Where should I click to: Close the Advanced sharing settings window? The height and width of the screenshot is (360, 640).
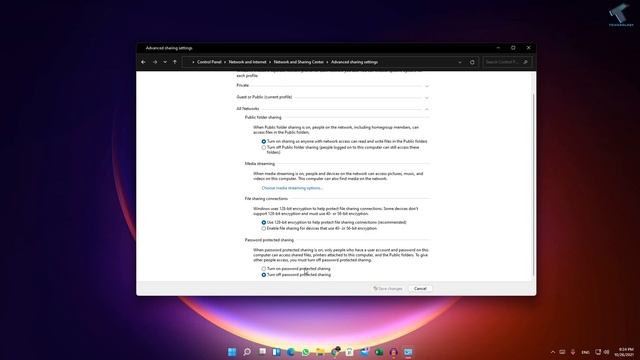pyautogui.click(x=529, y=48)
